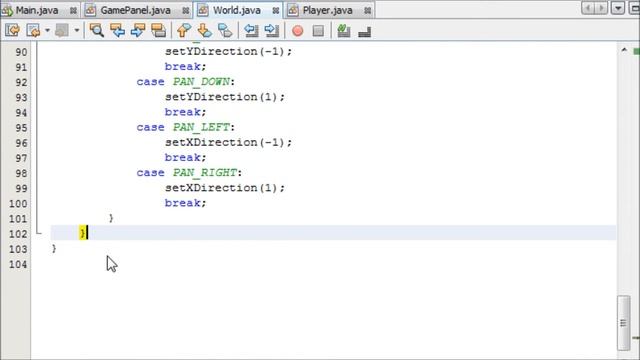Open the forward history dropdown arrow
The height and width of the screenshot is (360, 640).
coord(77,30)
